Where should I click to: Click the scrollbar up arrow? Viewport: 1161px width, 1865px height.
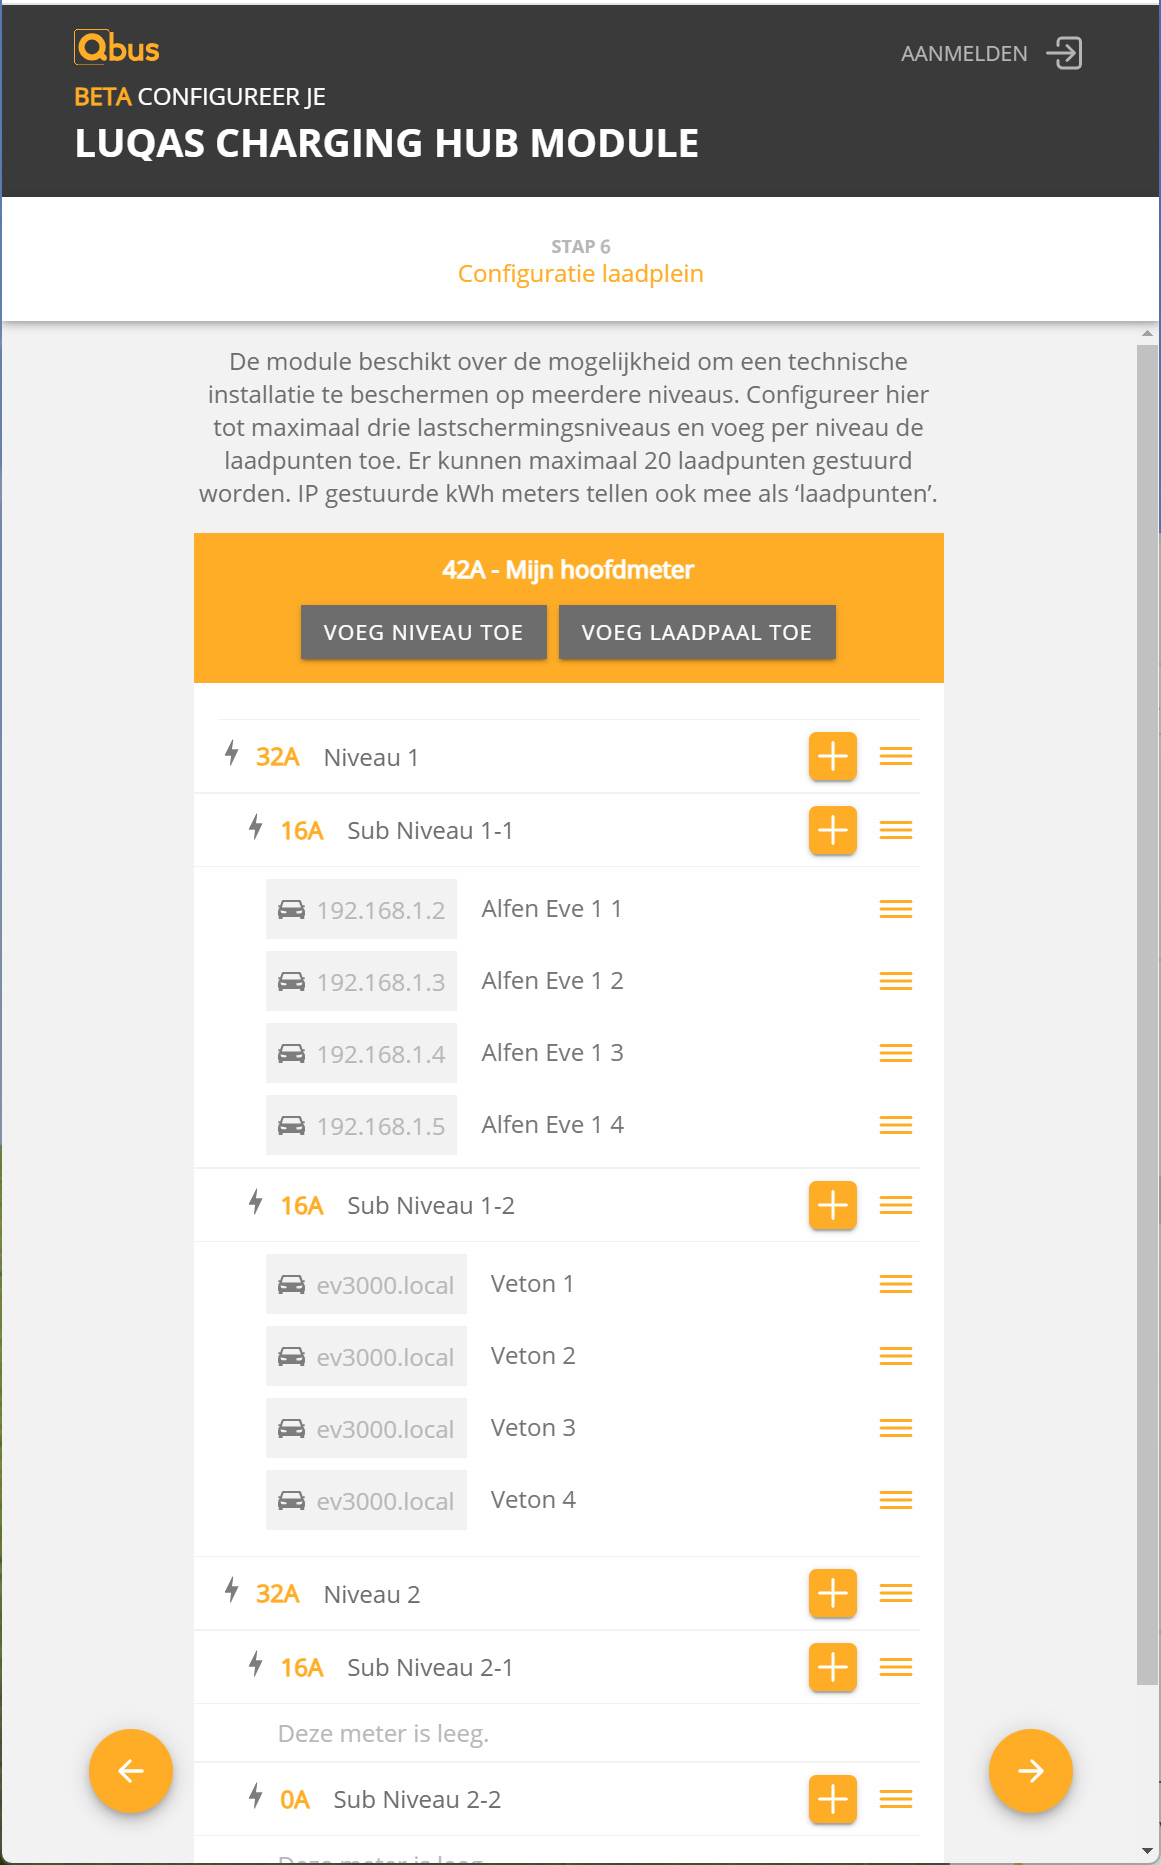1148,333
